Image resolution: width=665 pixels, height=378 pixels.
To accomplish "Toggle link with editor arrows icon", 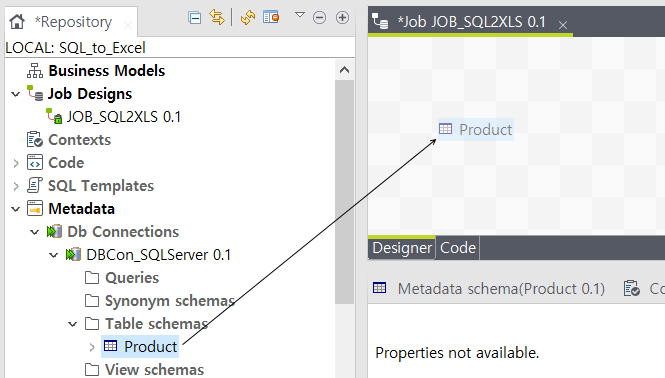I will click(x=217, y=17).
